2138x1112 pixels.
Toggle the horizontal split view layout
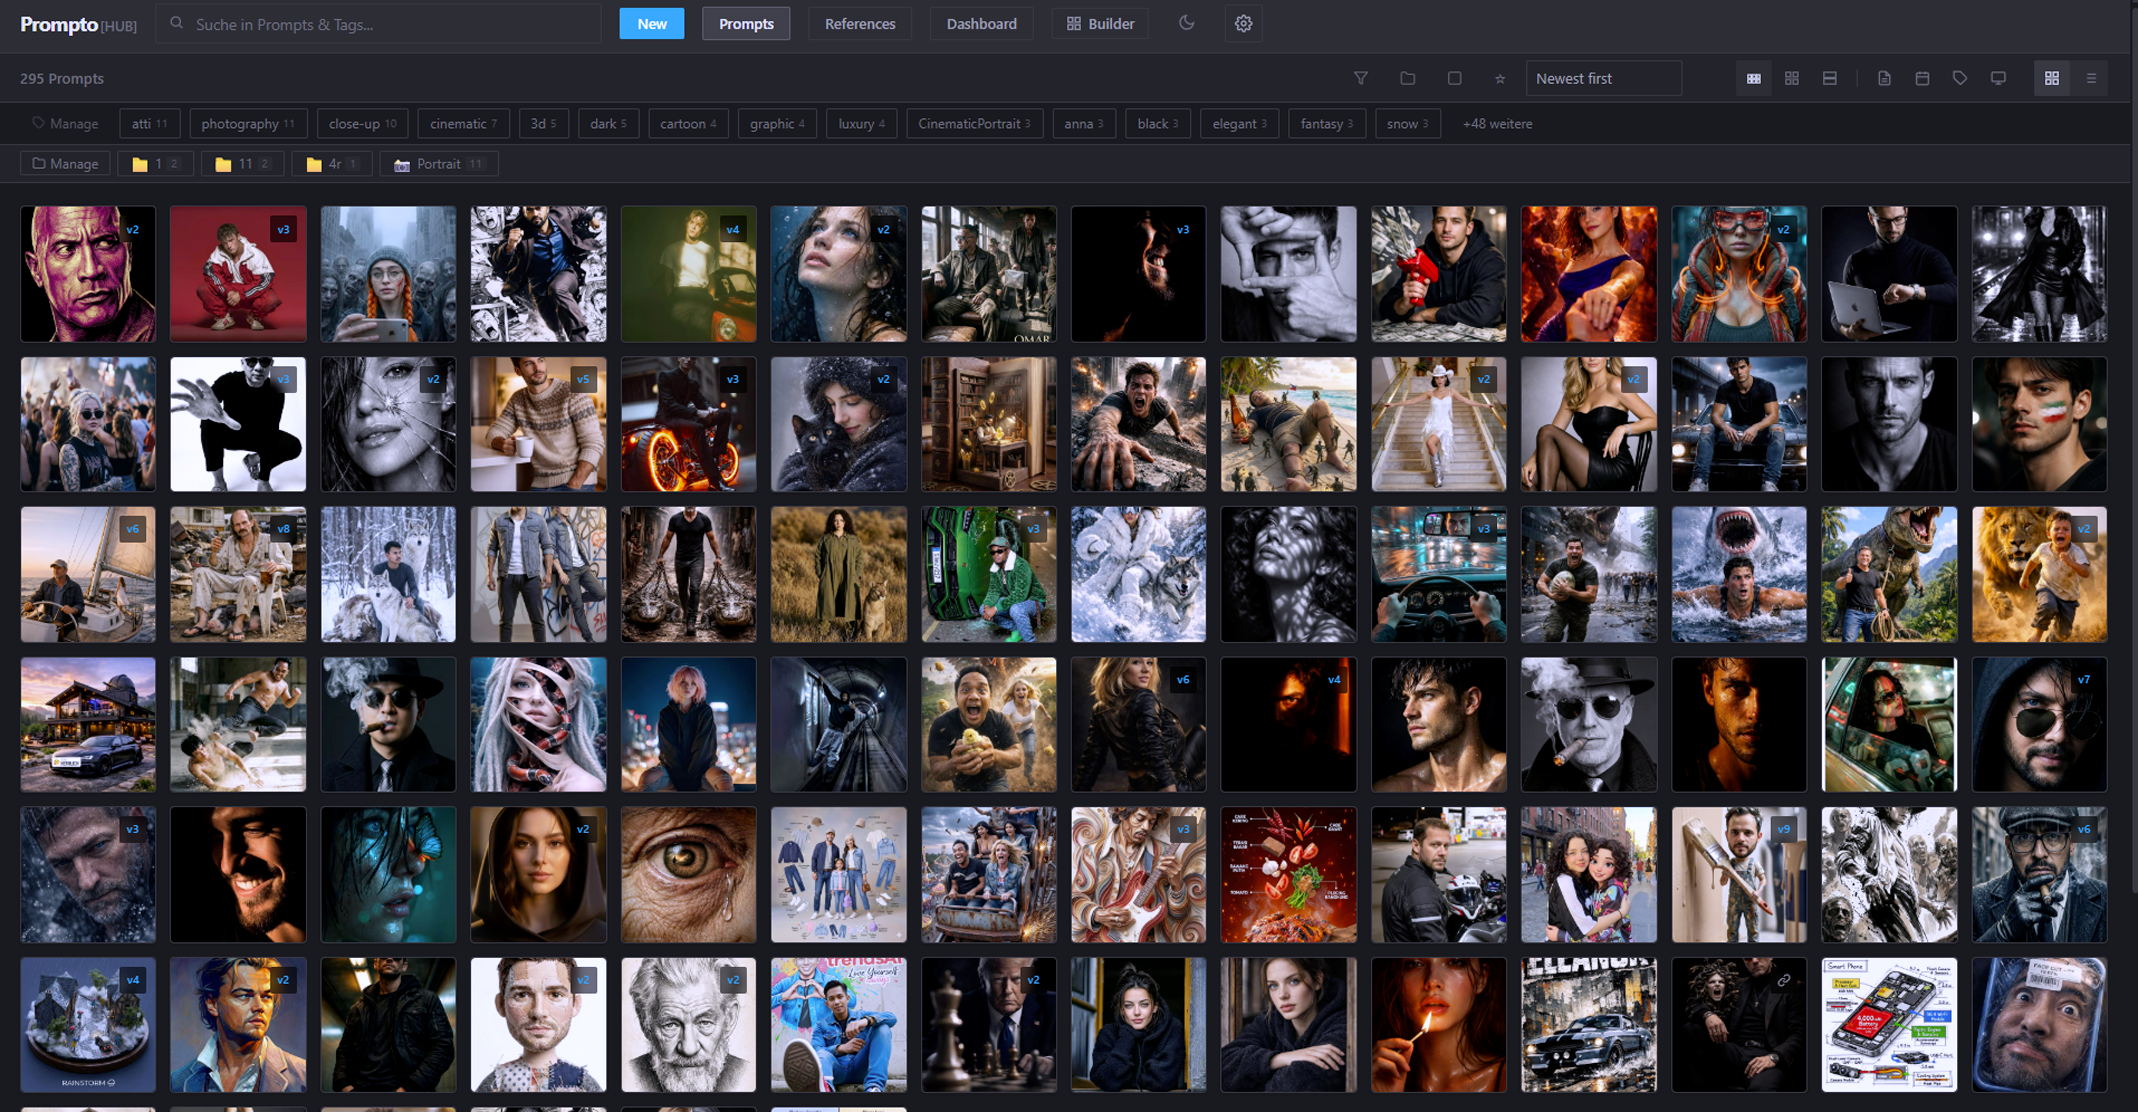point(1830,78)
